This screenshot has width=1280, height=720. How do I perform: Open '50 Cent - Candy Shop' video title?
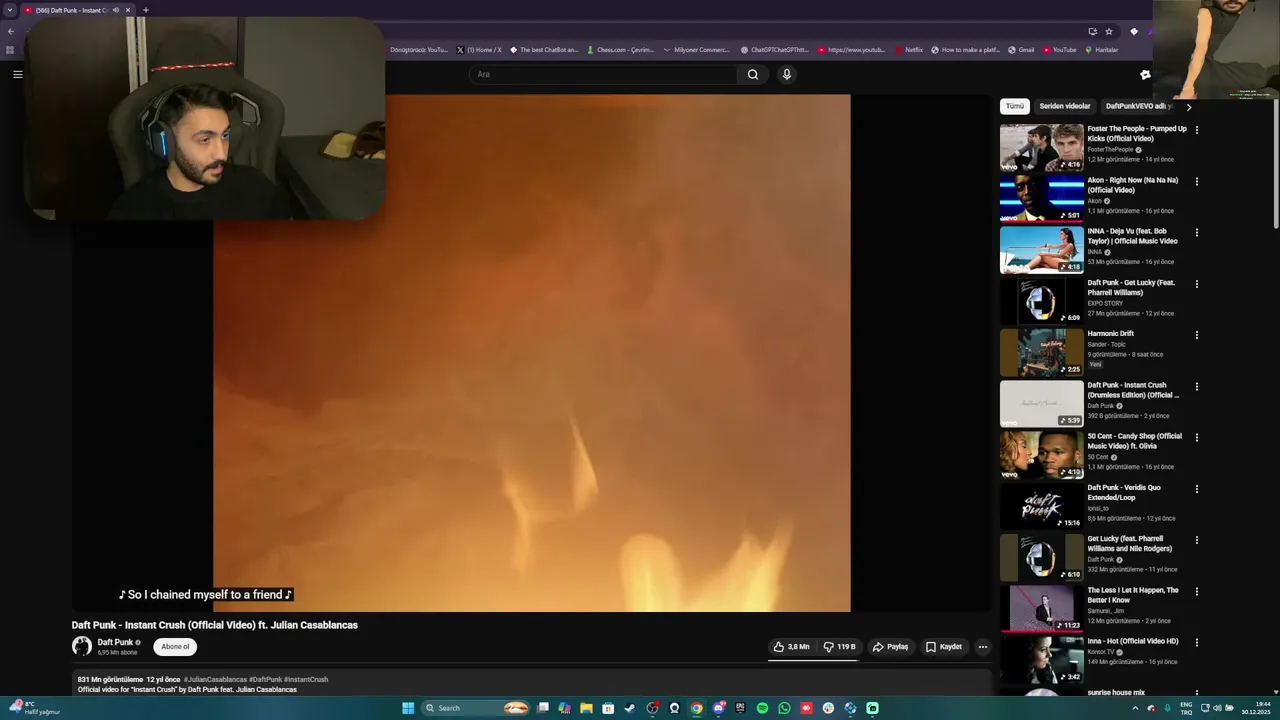tap(1135, 441)
